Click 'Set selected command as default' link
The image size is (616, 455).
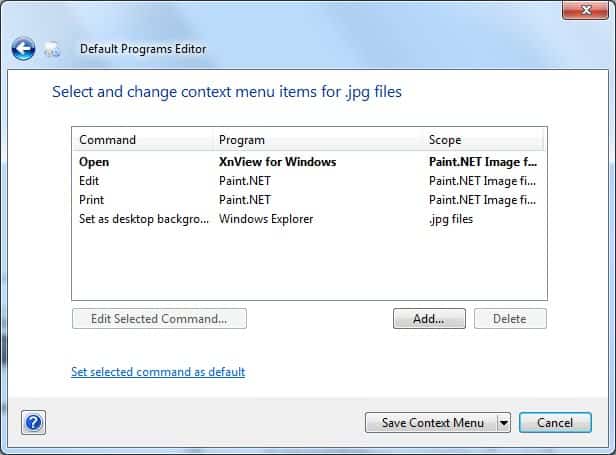click(x=158, y=372)
